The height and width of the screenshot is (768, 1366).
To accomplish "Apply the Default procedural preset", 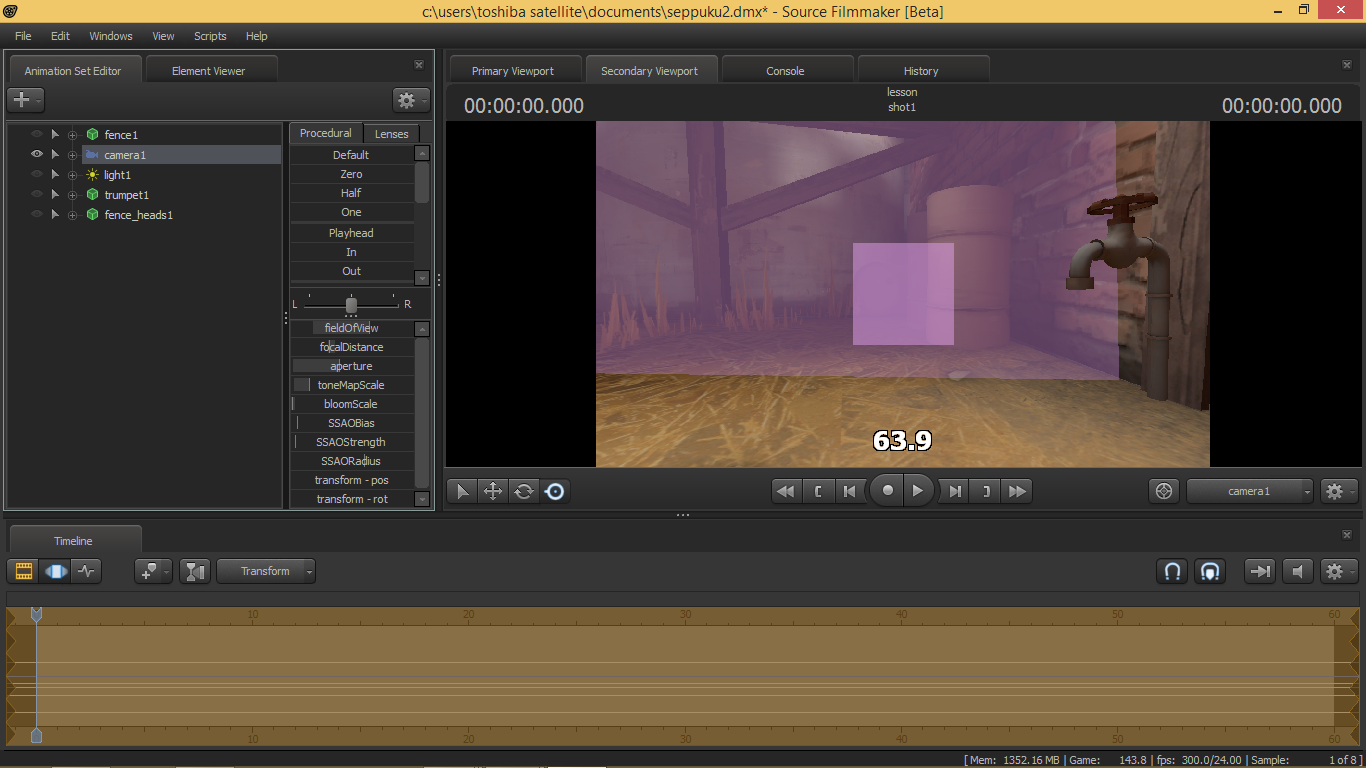I will pos(351,155).
